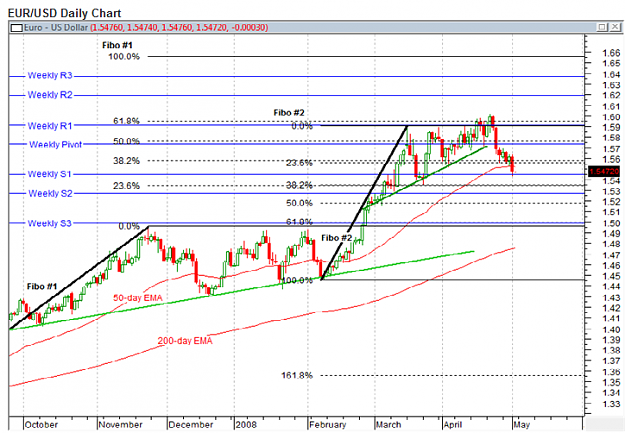Click the '1.57' price axis value

[x=611, y=149]
